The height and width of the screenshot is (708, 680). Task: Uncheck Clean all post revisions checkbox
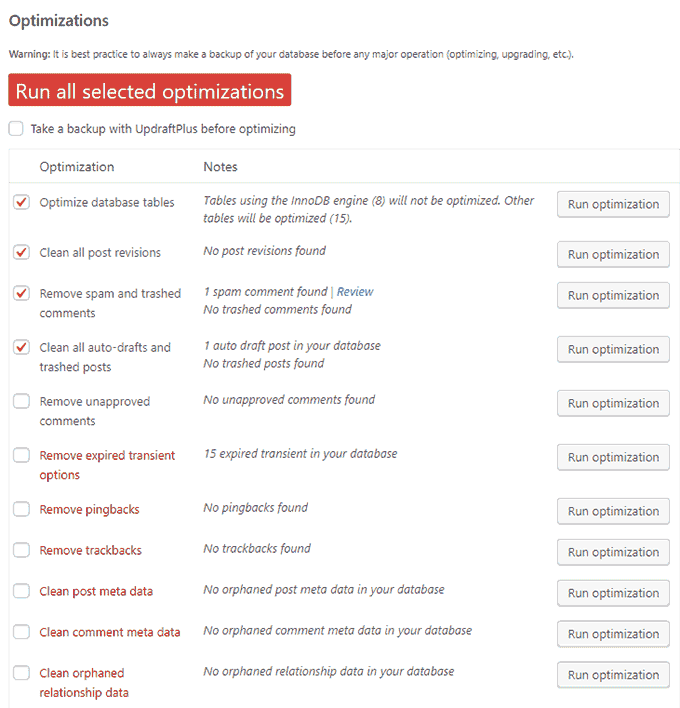(21, 252)
